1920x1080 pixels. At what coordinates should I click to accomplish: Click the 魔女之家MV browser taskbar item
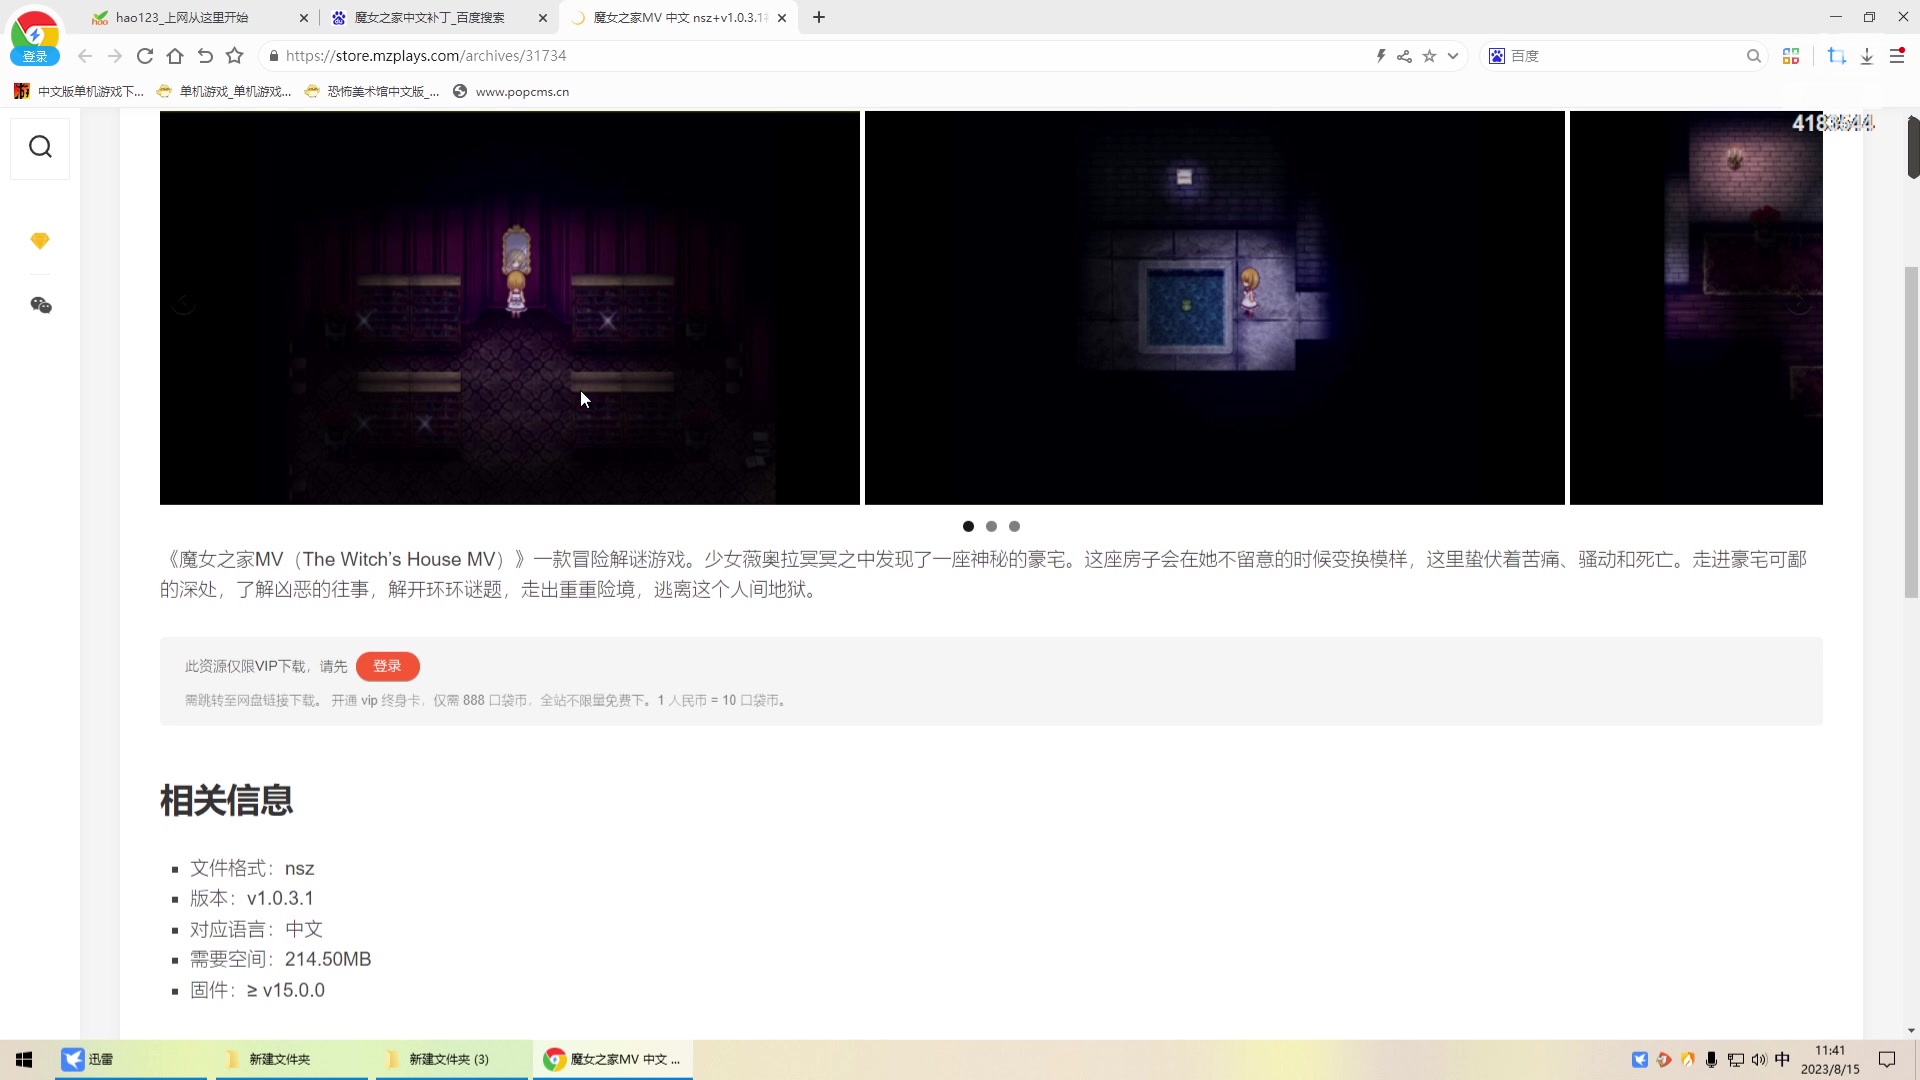tap(613, 1059)
